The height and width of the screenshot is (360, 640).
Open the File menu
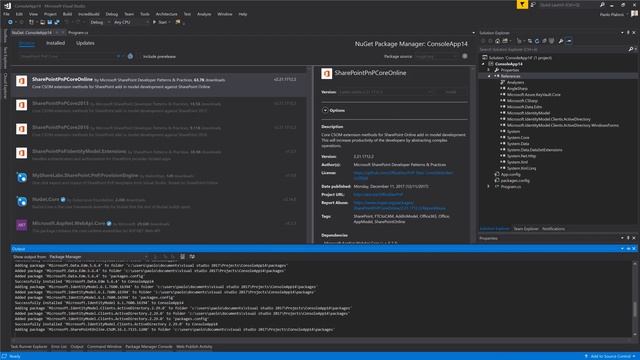pos(6,14)
